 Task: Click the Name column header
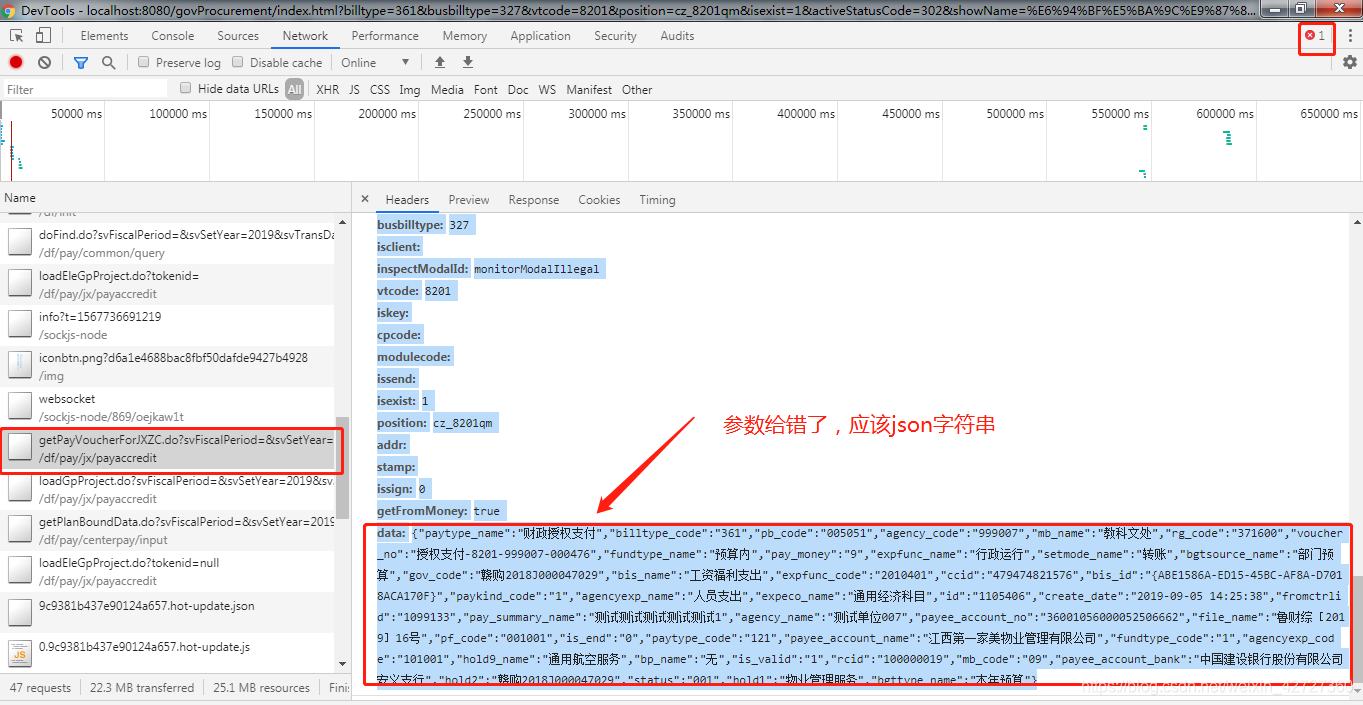point(175,198)
